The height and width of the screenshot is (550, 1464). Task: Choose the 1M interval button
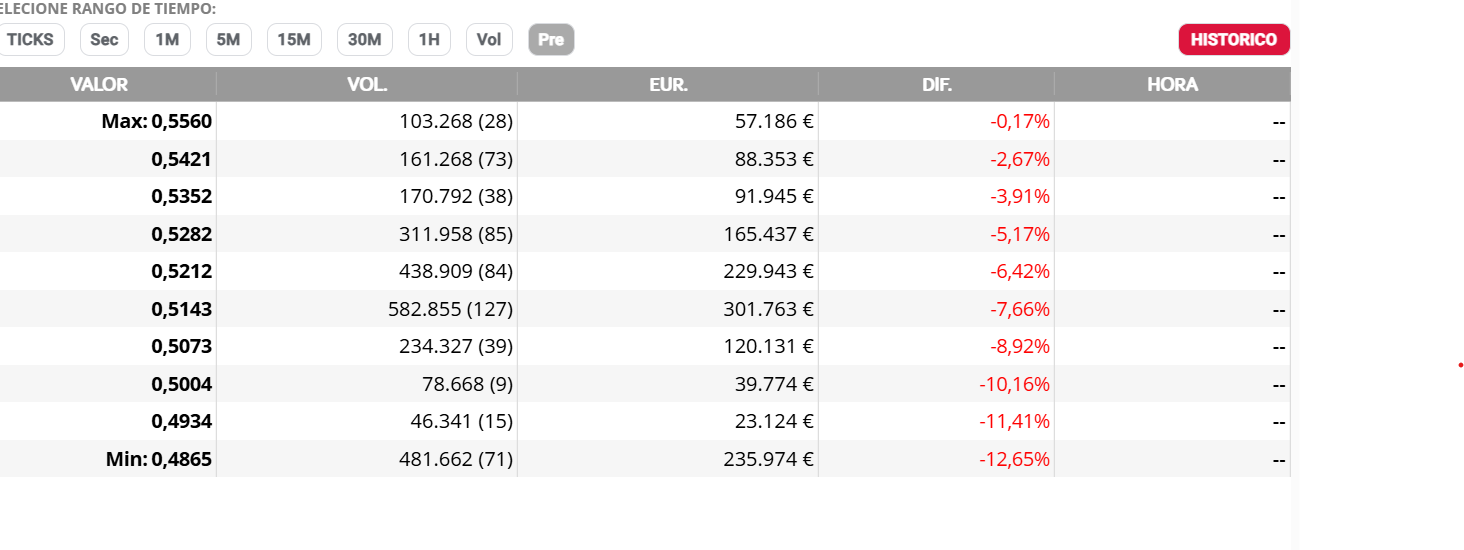click(167, 40)
